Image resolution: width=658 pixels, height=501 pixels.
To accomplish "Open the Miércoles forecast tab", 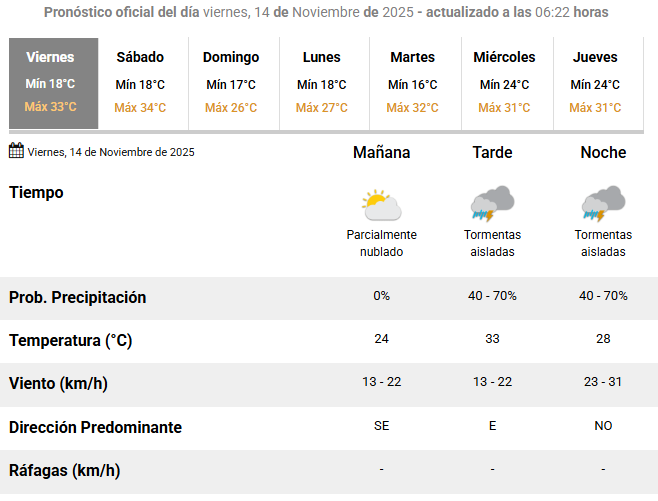I will (504, 82).
